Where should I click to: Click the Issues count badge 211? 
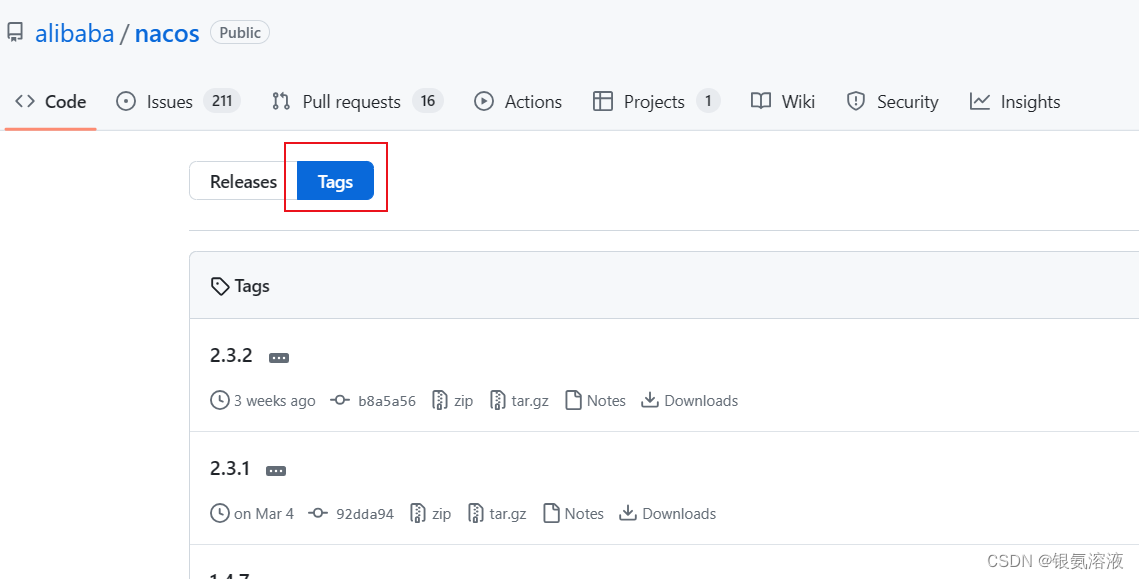(222, 101)
